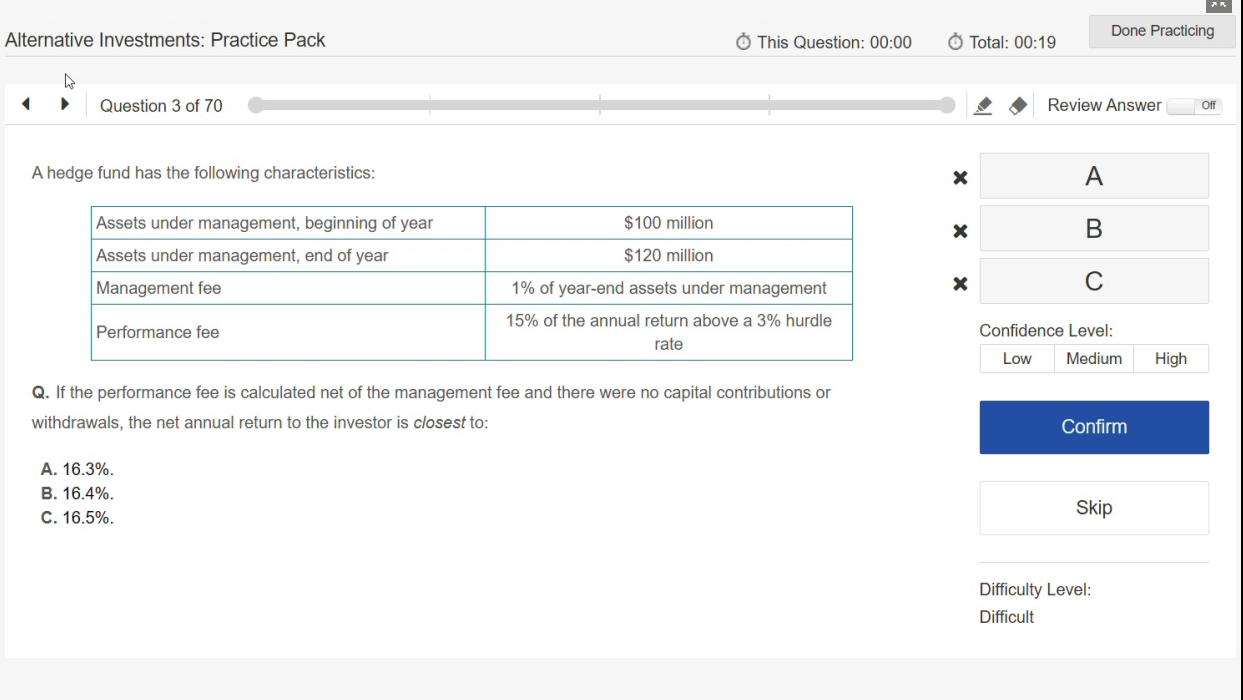This screenshot has width=1243, height=700.
Task: Choose answer button B
Action: pyautogui.click(x=1093, y=229)
